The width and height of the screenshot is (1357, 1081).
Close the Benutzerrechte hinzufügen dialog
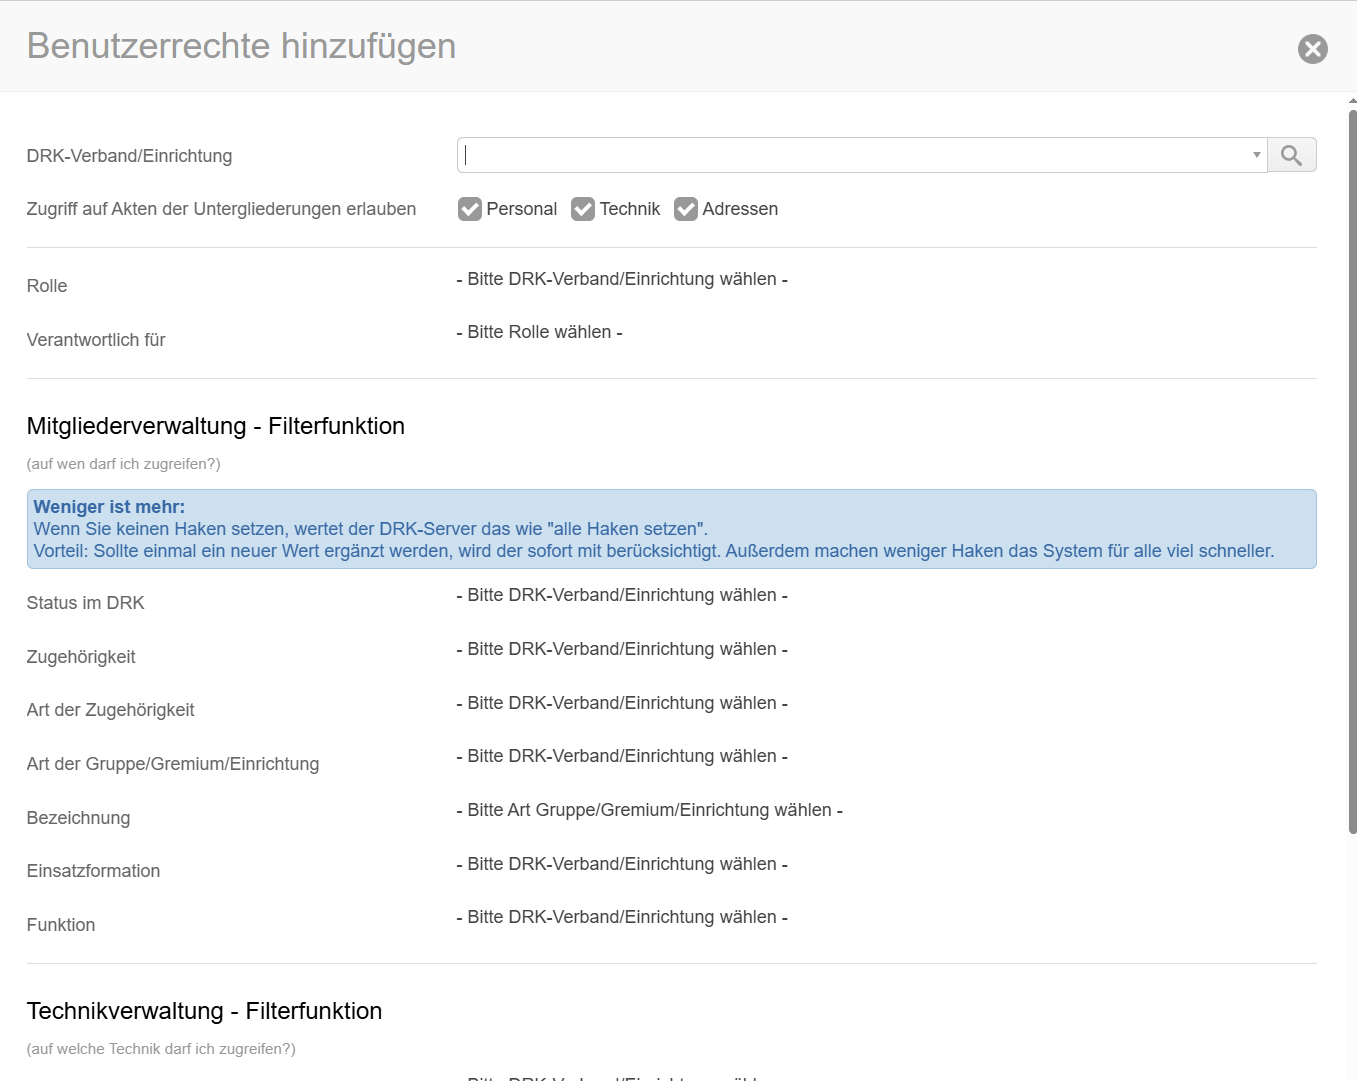tap(1312, 49)
